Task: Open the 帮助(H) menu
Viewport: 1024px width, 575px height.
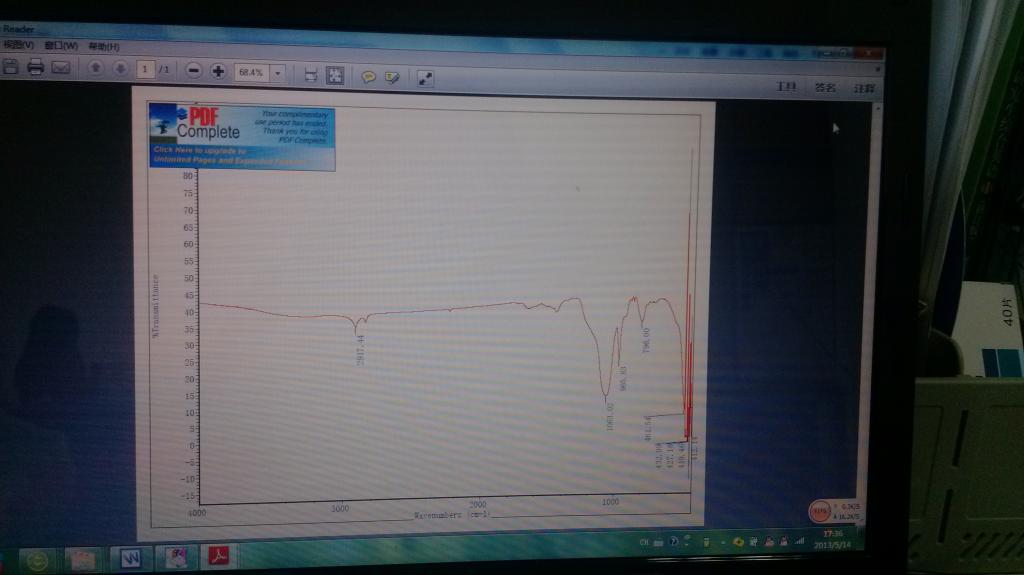Action: coord(104,46)
